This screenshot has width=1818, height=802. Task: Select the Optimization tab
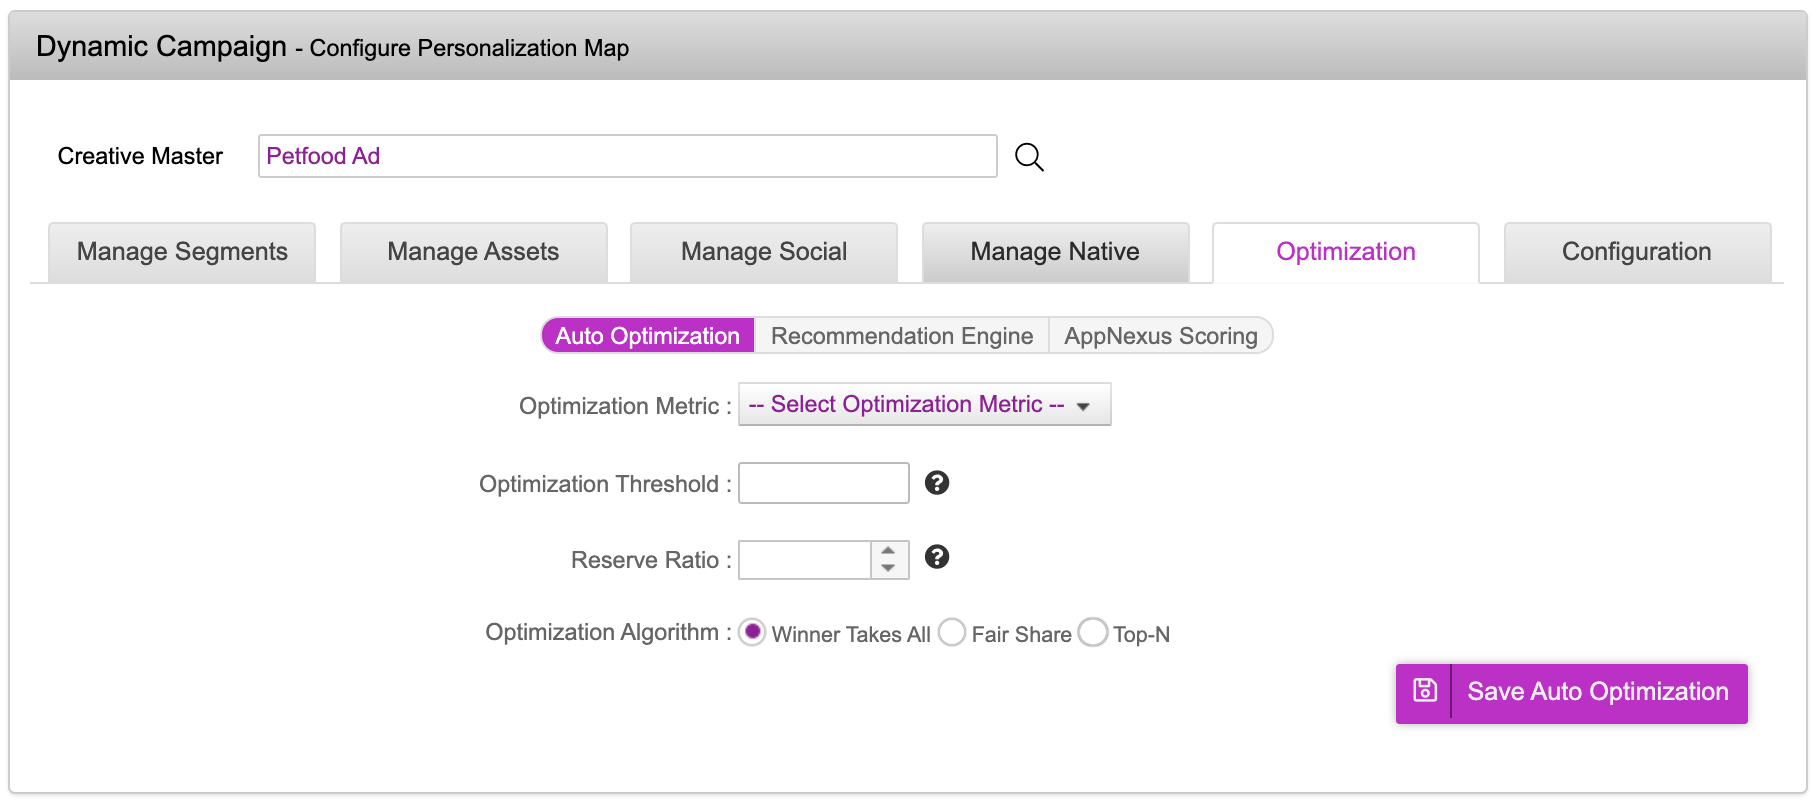tap(1345, 252)
